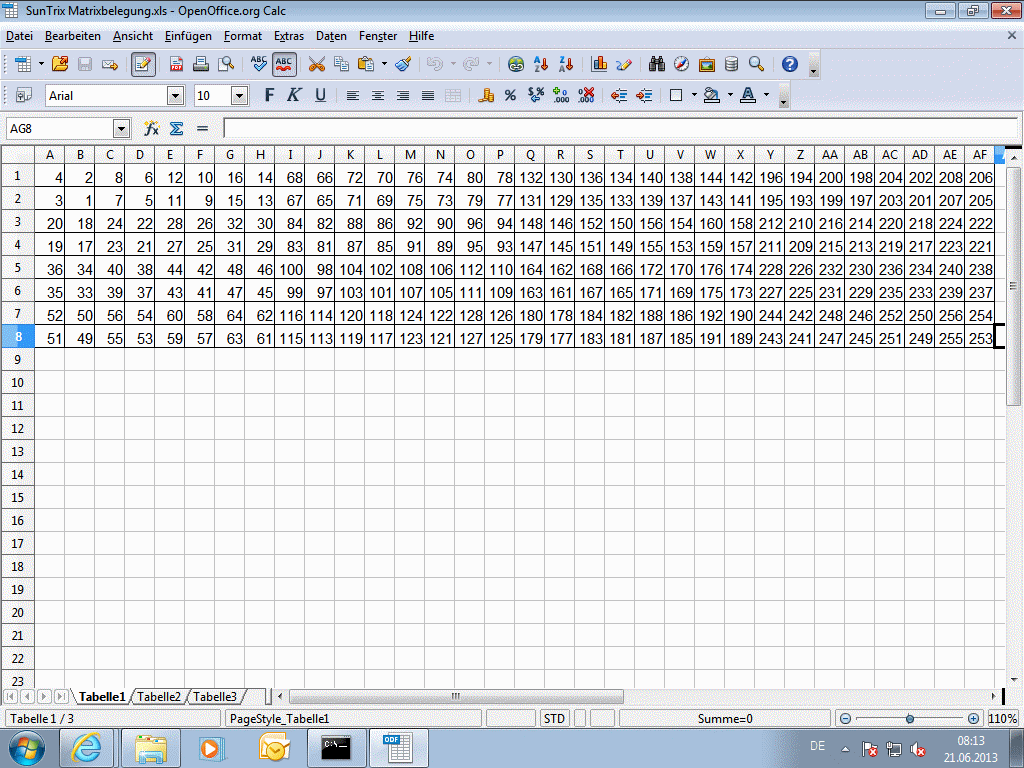Toggle Edit File mode button
This screenshot has height=768, width=1024.
pos(143,64)
